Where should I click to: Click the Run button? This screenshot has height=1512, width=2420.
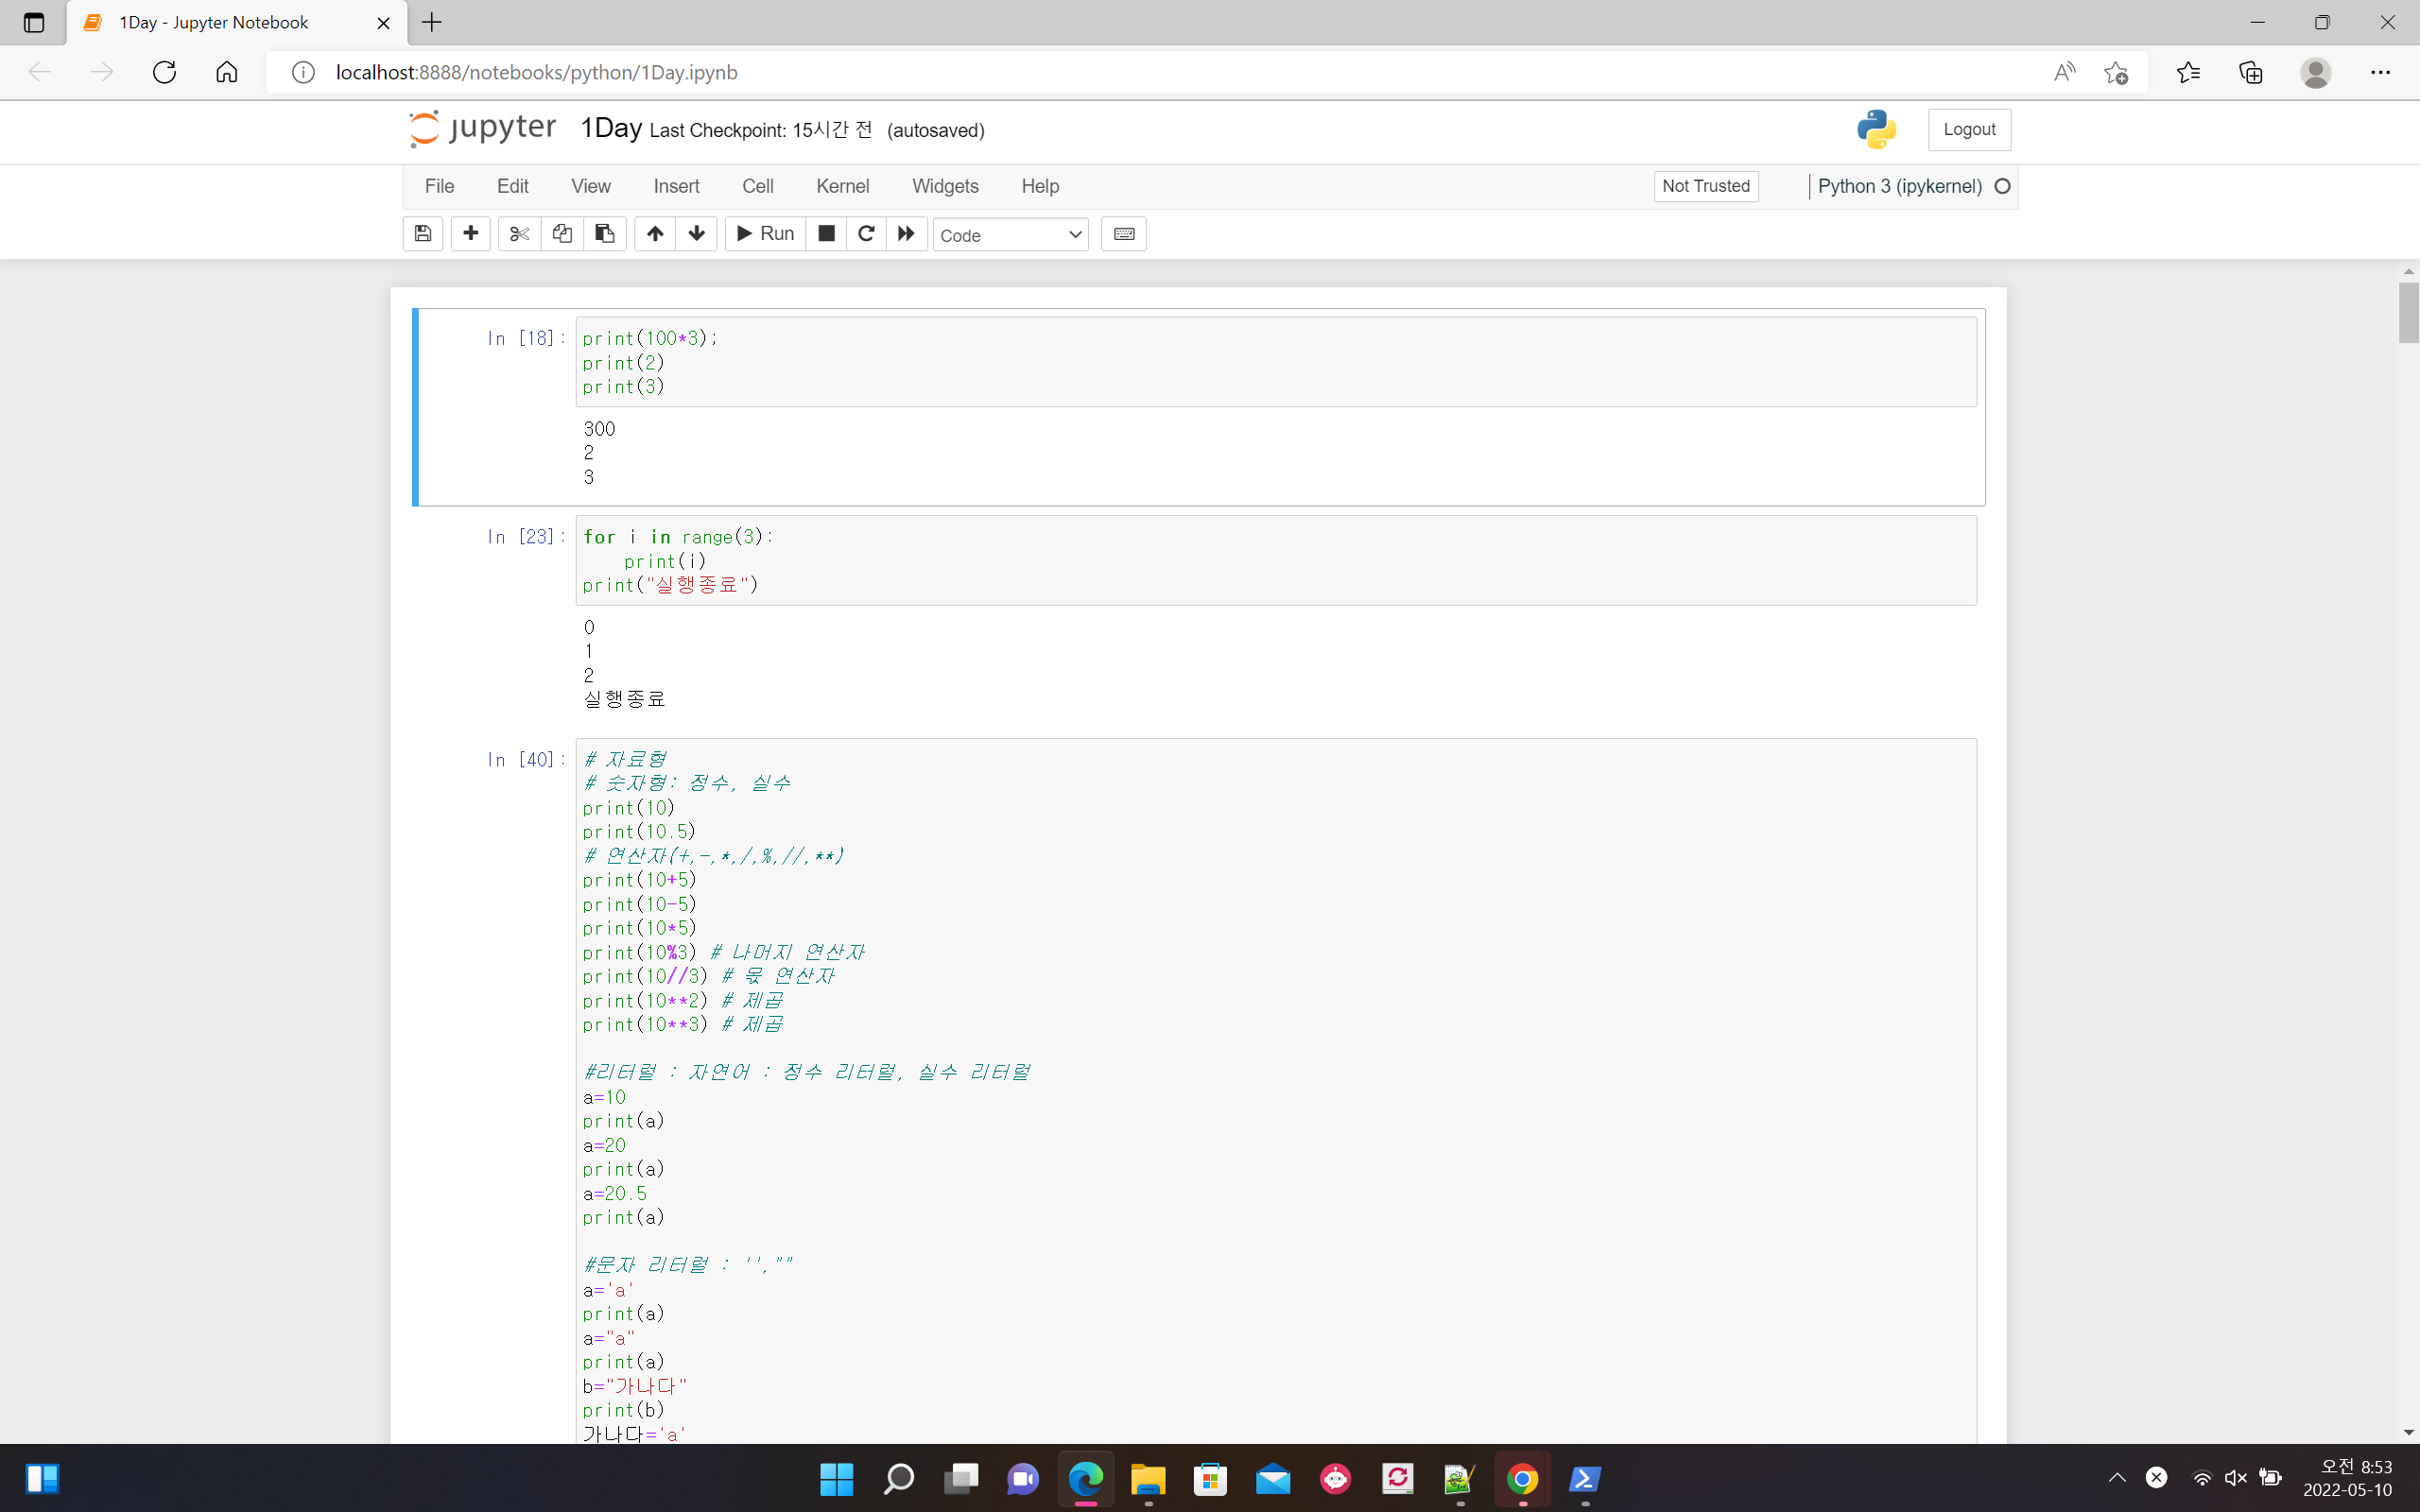(765, 234)
